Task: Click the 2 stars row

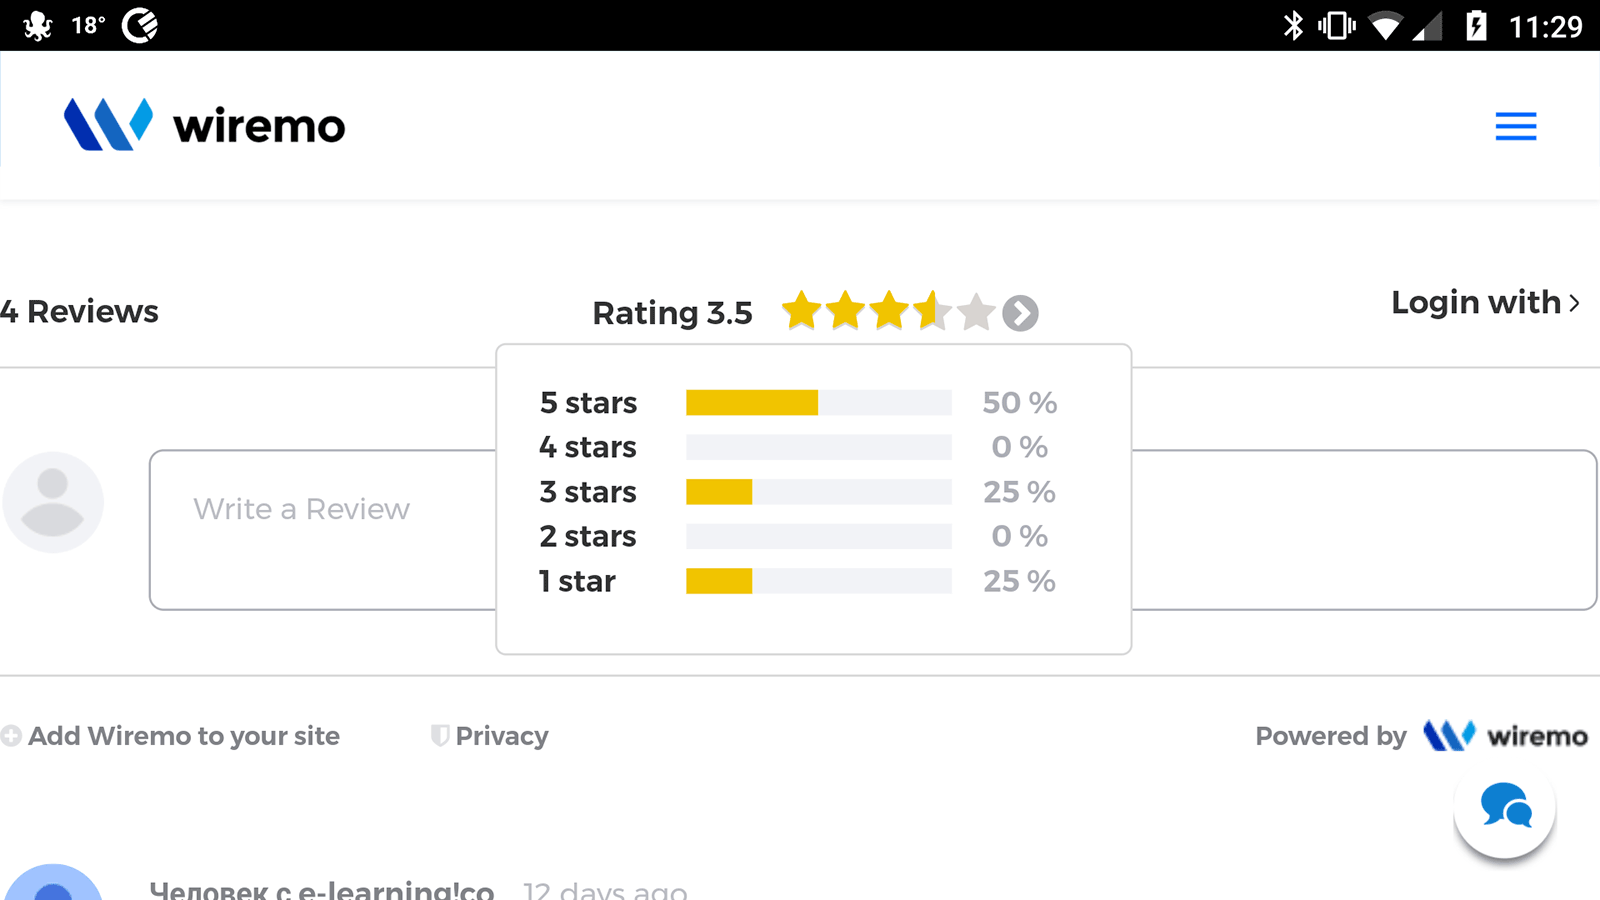Action: (797, 536)
